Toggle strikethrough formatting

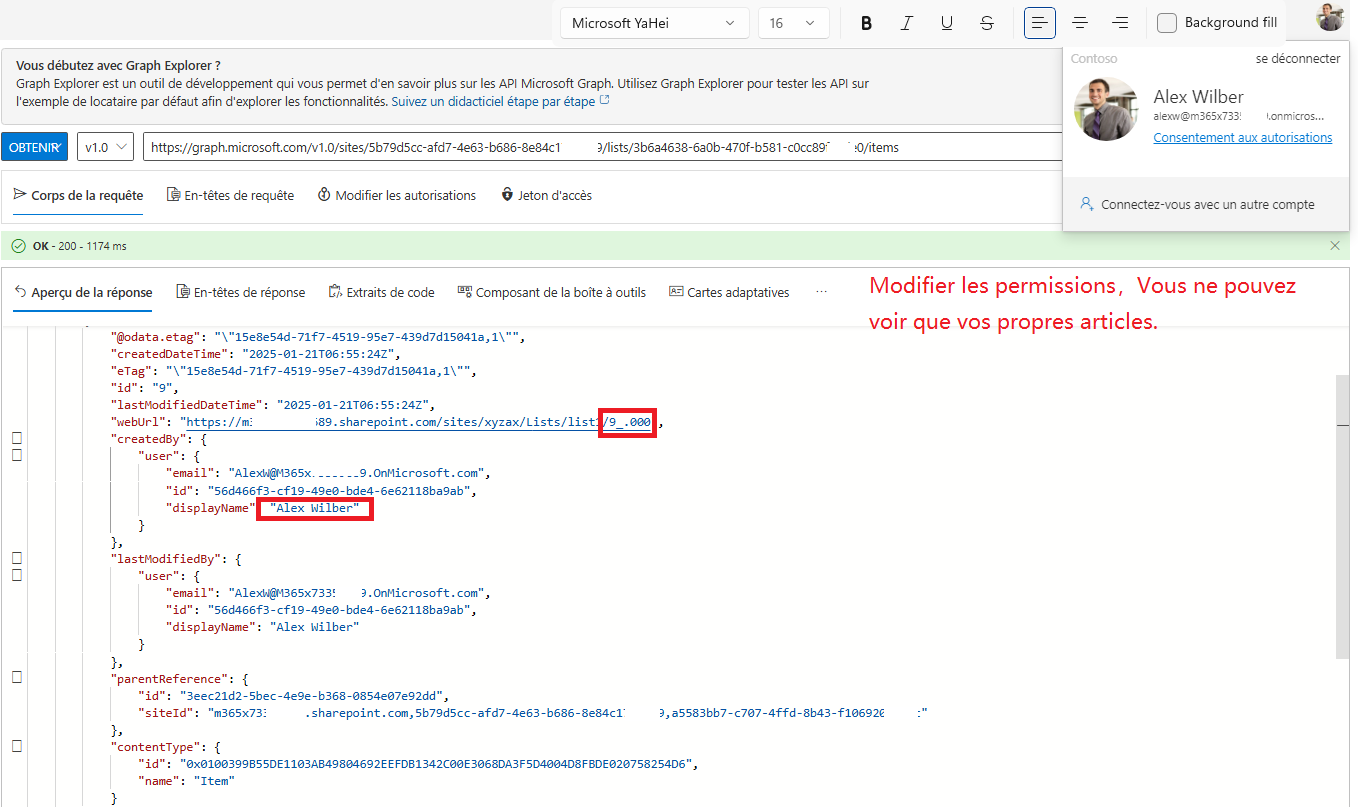click(987, 23)
